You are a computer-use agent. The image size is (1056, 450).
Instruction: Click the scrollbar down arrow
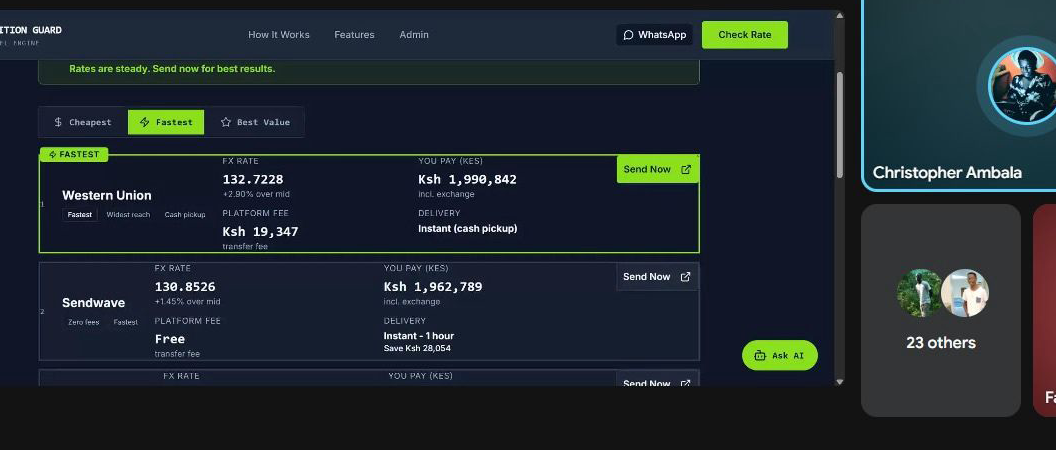(839, 381)
